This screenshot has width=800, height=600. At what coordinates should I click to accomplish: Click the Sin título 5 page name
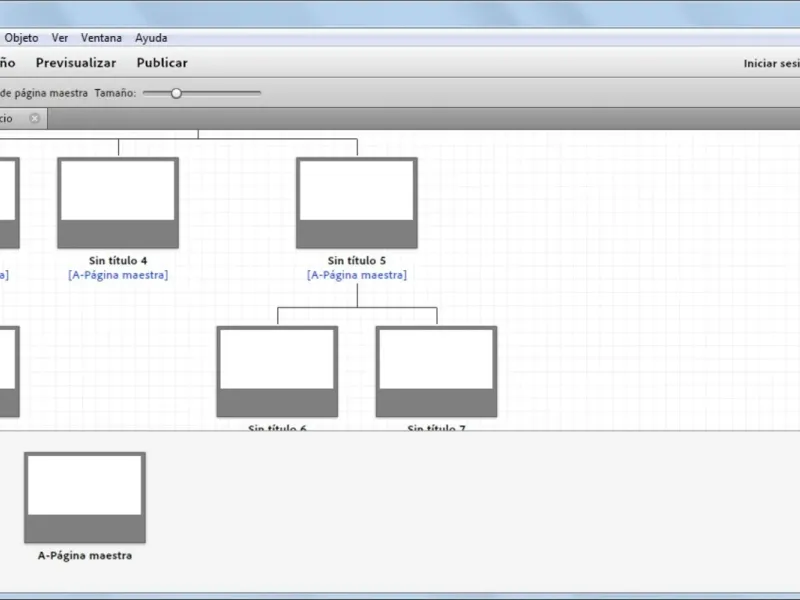357,260
